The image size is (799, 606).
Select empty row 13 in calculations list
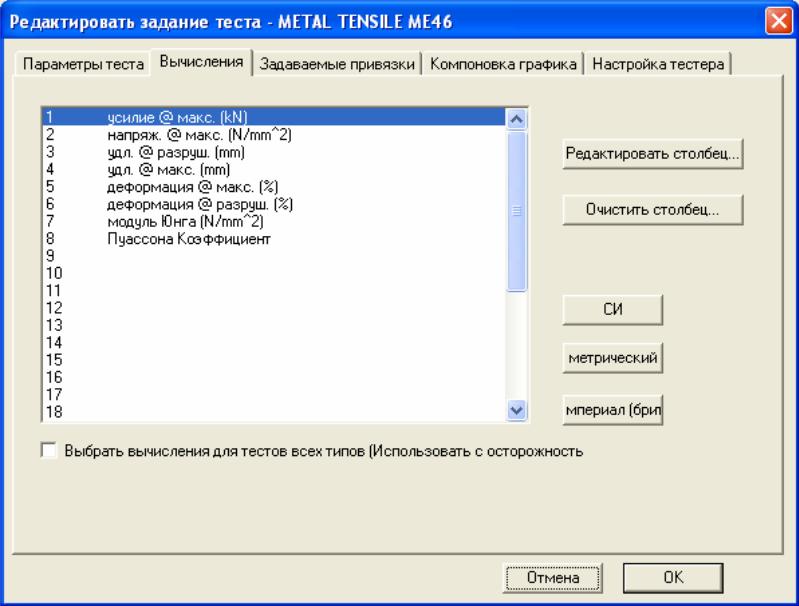click(x=274, y=325)
